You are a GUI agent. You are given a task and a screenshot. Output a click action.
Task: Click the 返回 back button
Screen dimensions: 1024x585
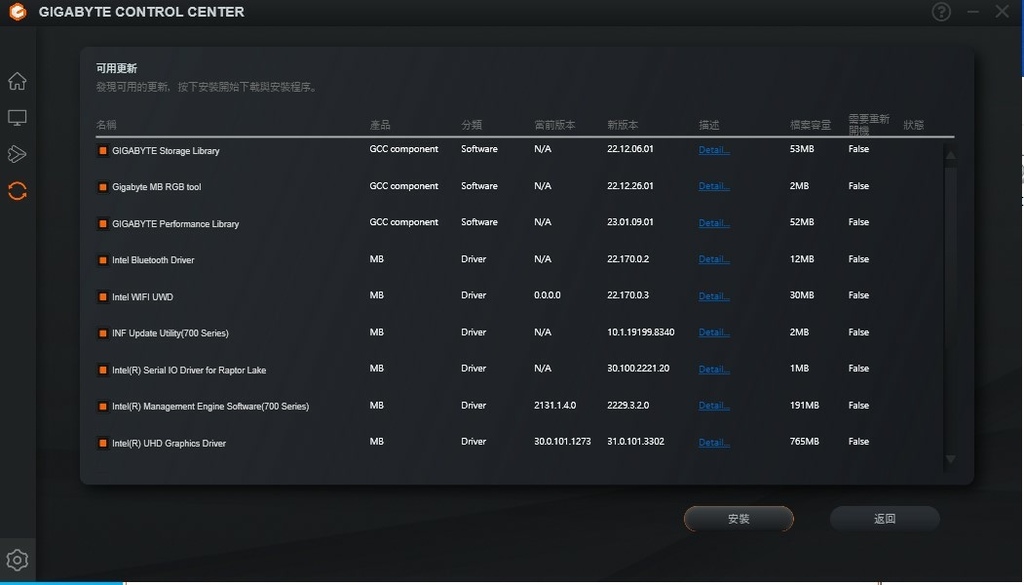tap(885, 518)
